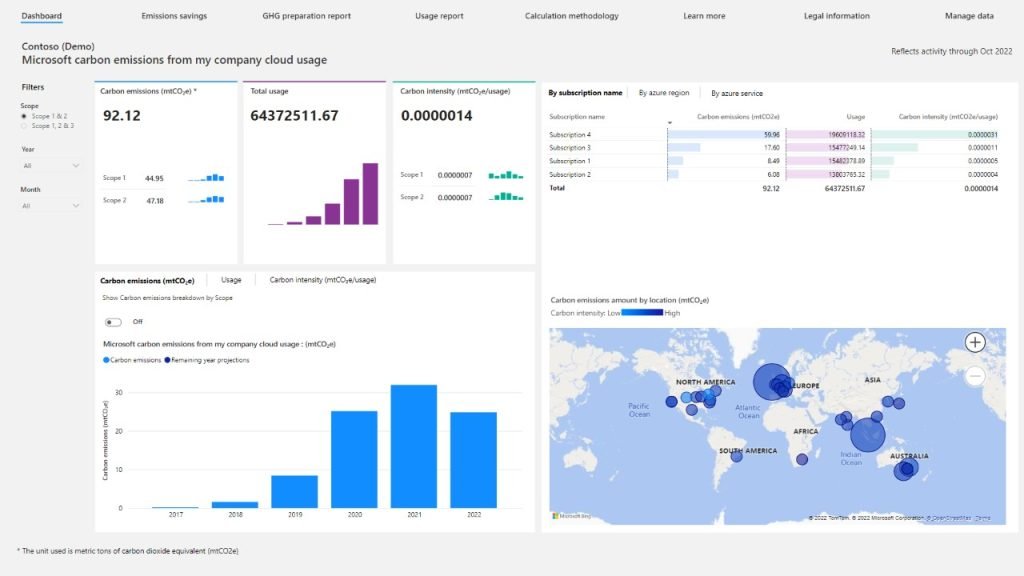
Task: Click the Remaining year projections legend dot
Action: tap(167, 360)
